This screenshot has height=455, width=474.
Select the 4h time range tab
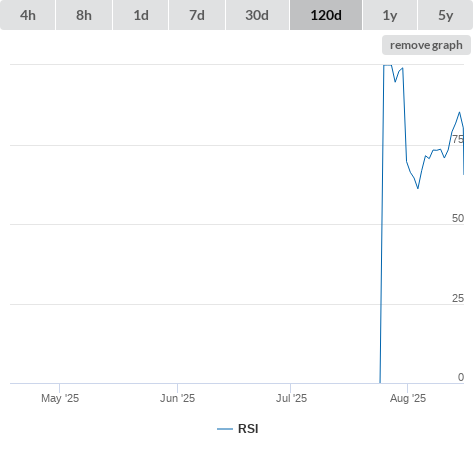[28, 15]
